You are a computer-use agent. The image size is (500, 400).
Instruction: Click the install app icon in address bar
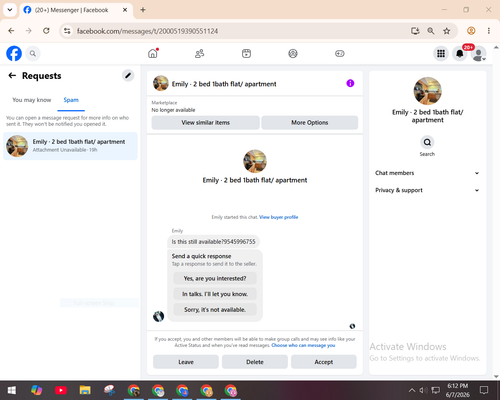point(415,31)
